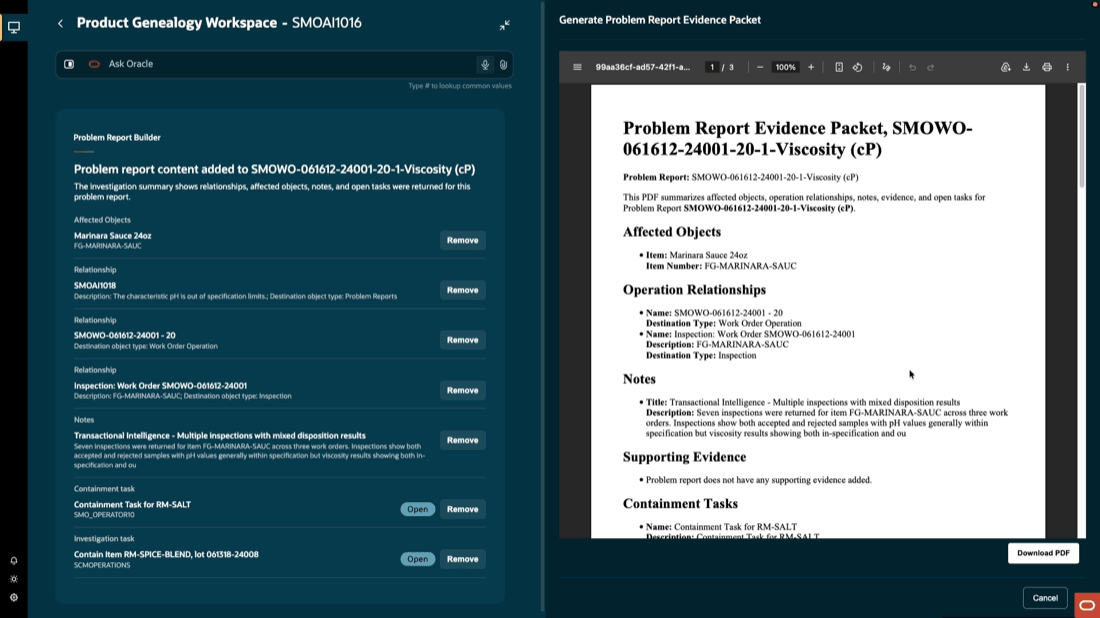Remove the SMOAI1018 relationship
The image size is (1100, 618).
coord(462,290)
